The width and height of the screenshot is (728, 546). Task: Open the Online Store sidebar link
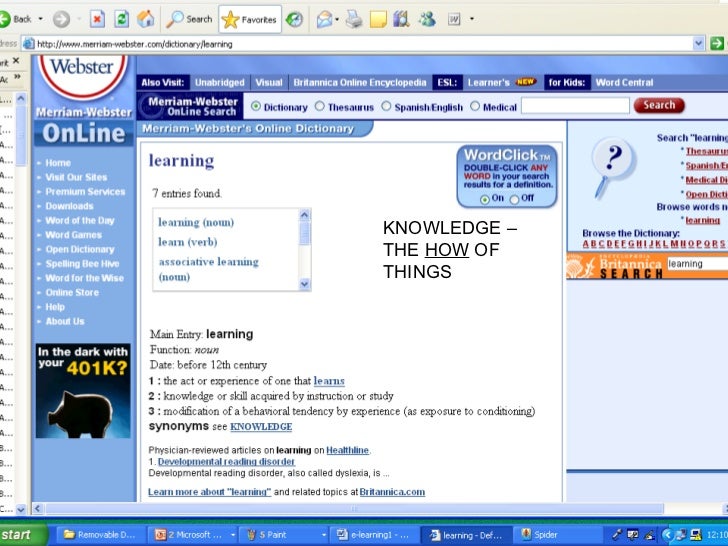pyautogui.click(x=72, y=292)
